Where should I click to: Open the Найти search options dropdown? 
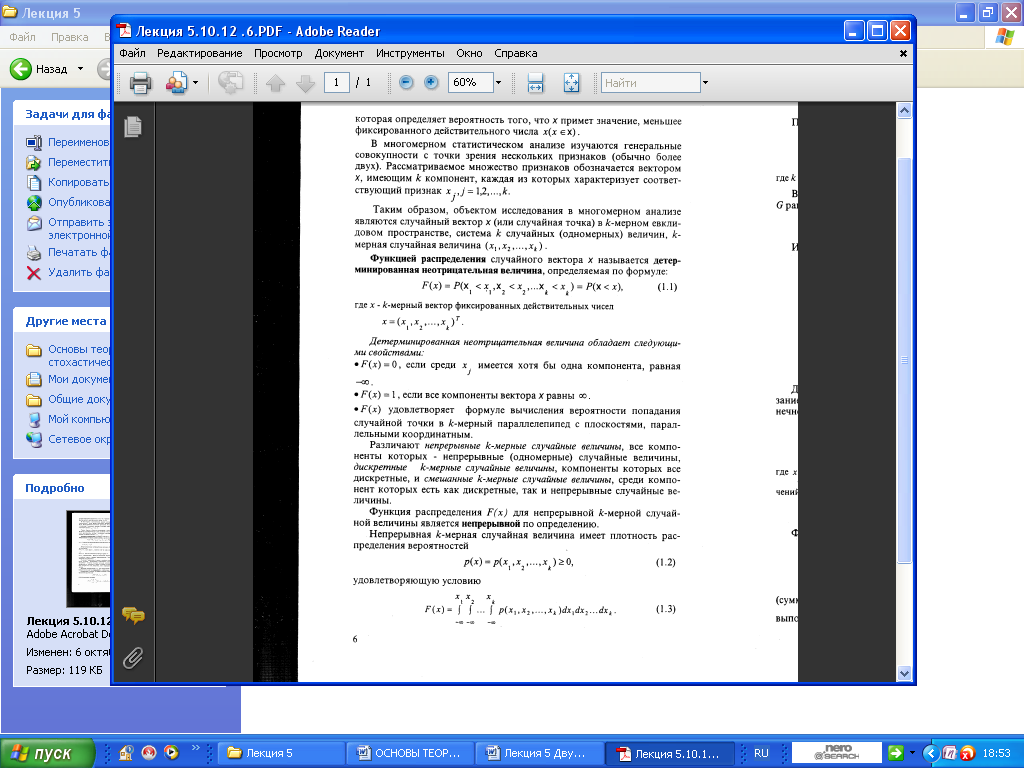point(705,83)
